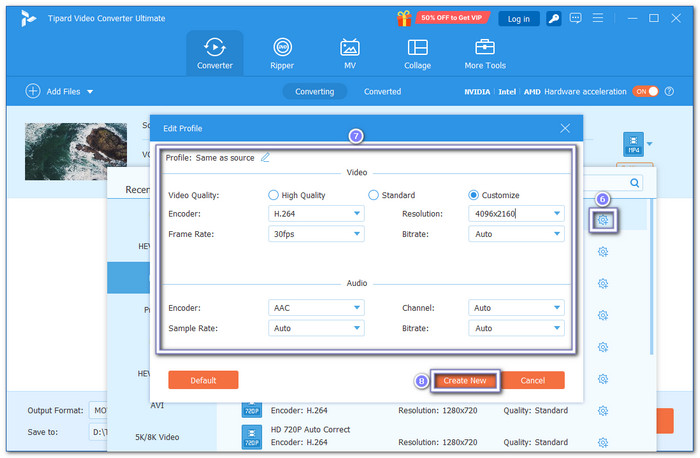Image resolution: width=700 pixels, height=458 pixels.
Task: Click the fifth profile settings gear
Action: pos(603,347)
